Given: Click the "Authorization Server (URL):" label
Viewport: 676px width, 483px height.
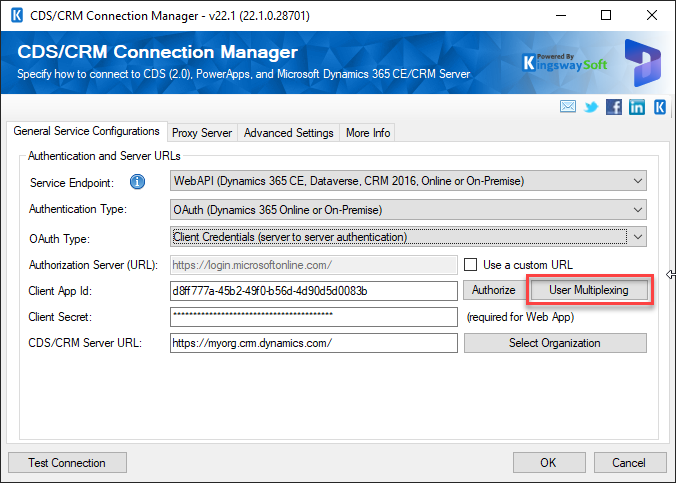Looking at the screenshot, I should coord(94,265).
